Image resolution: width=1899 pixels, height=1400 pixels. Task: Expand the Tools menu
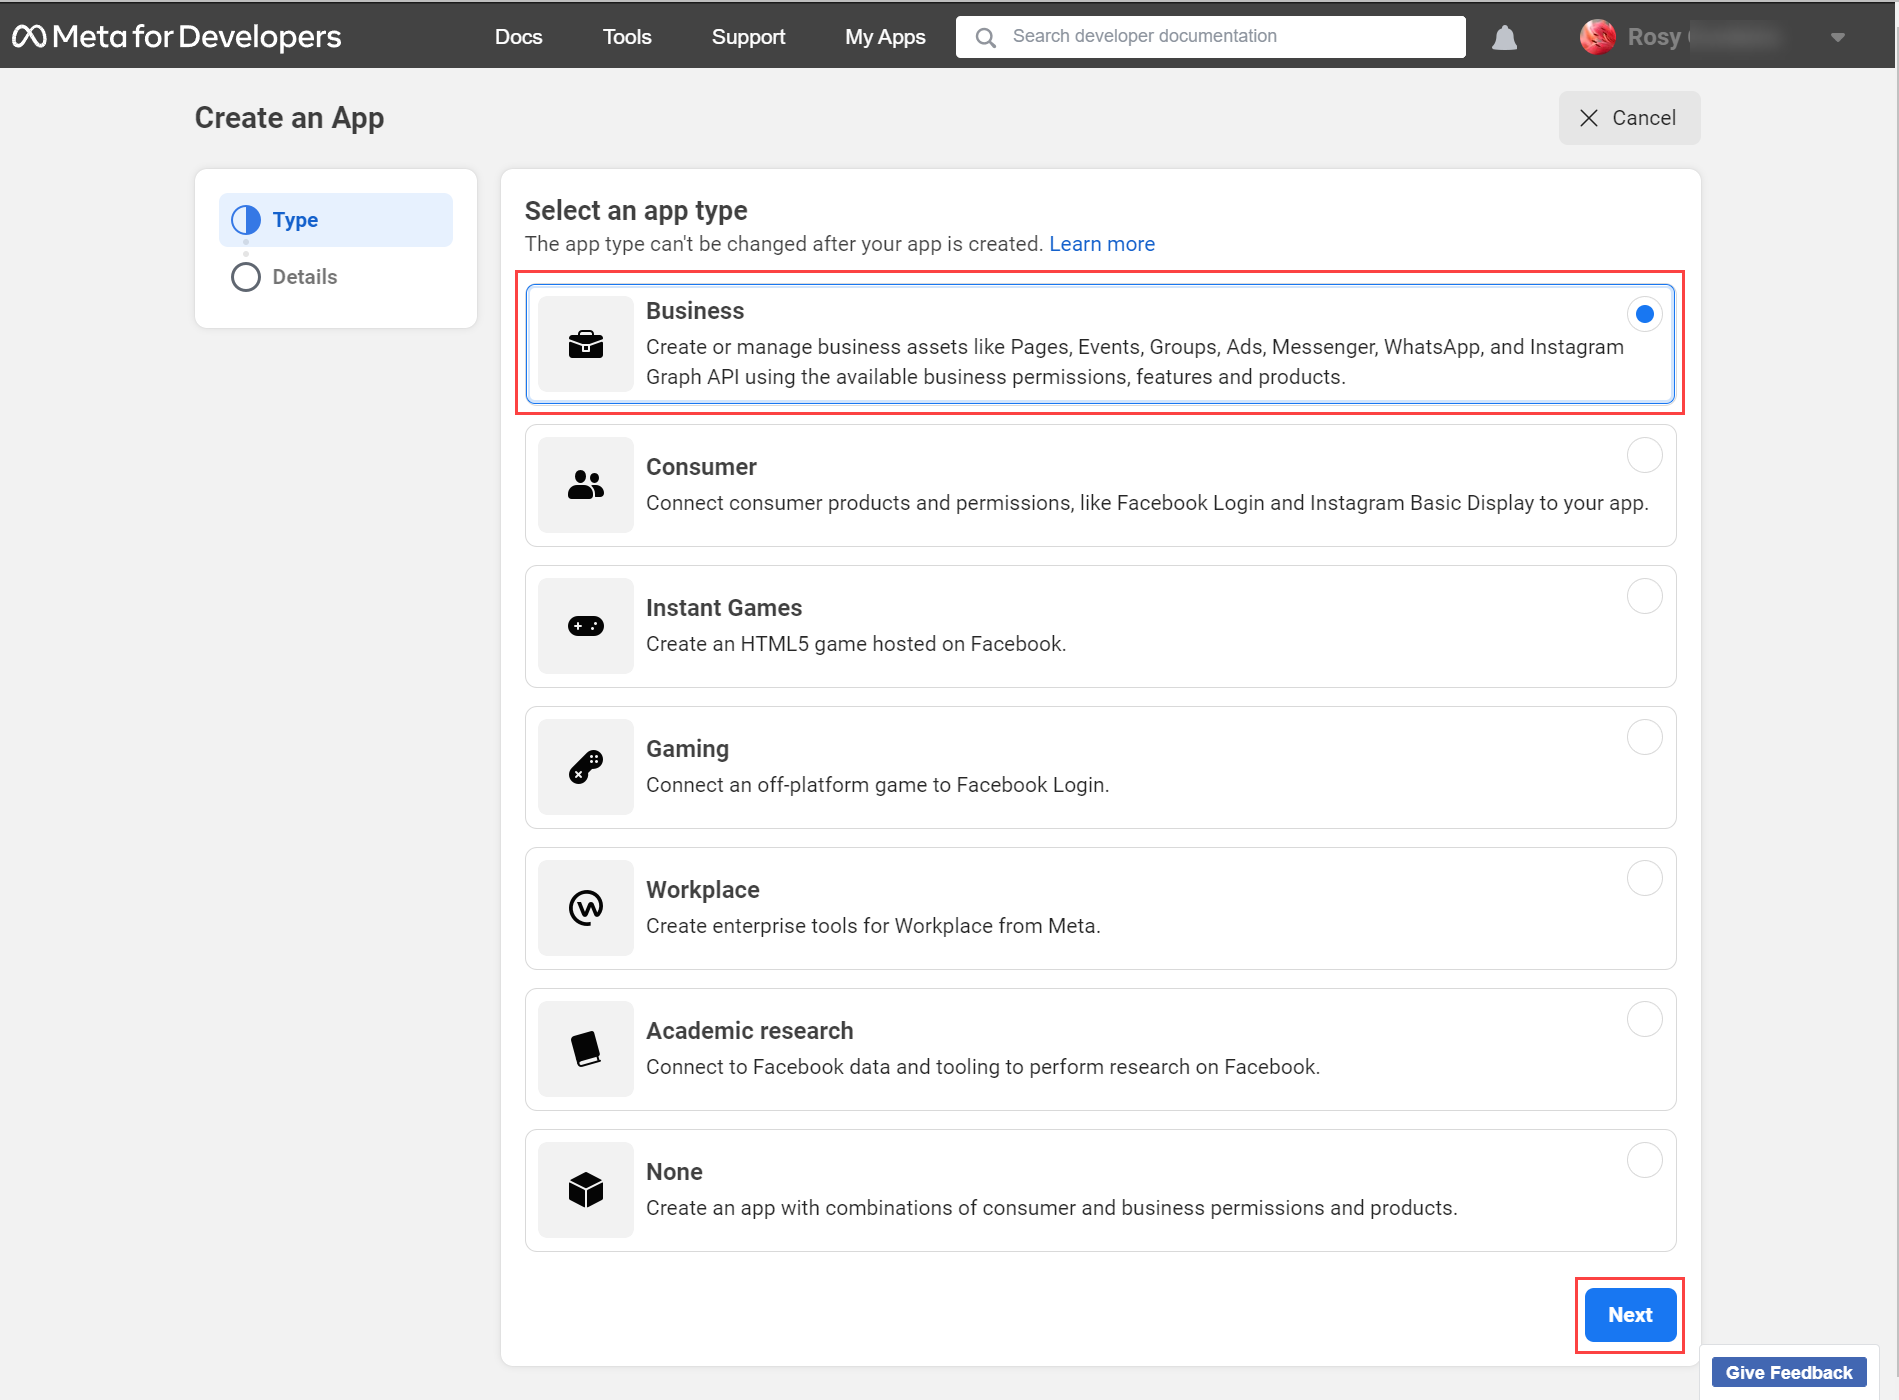(626, 36)
